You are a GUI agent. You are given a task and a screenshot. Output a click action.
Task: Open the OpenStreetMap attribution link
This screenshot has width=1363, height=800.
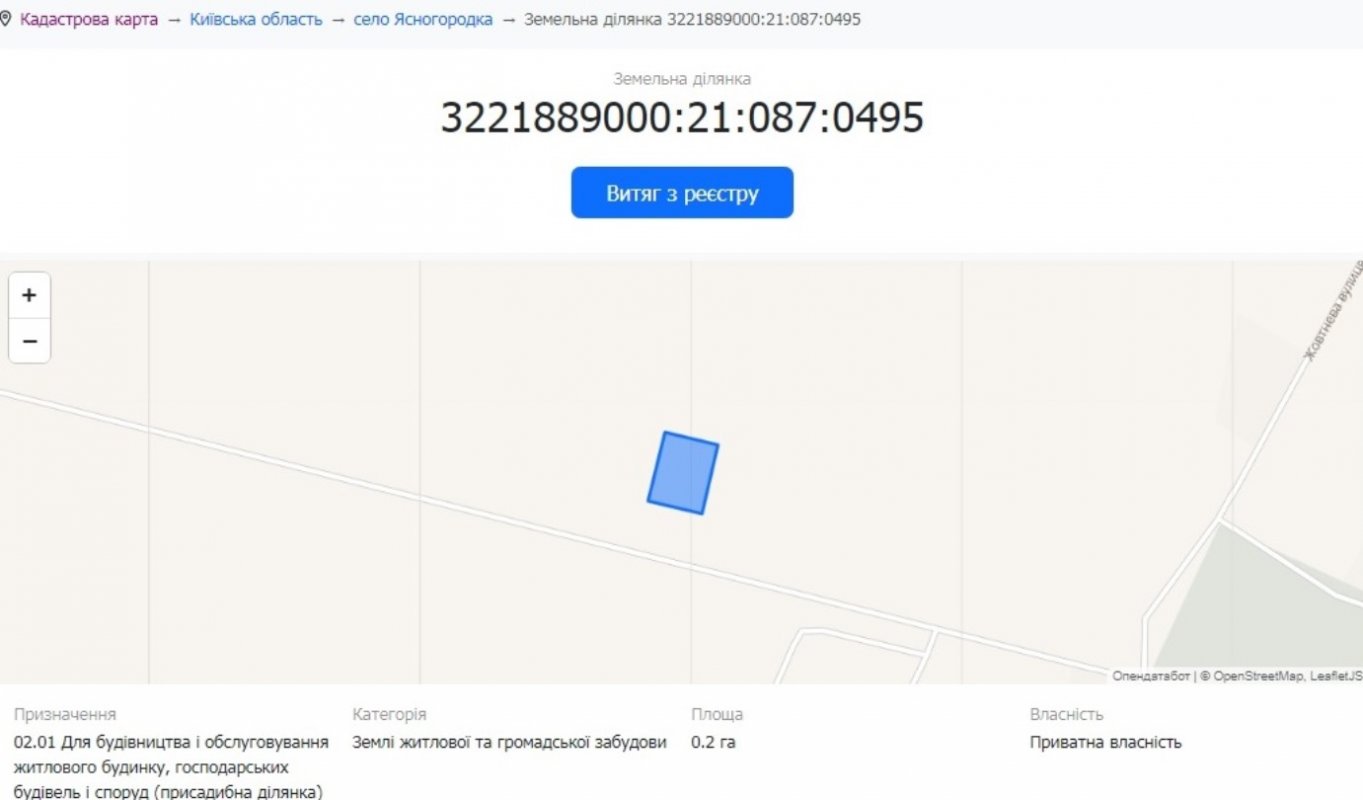(x=1258, y=677)
